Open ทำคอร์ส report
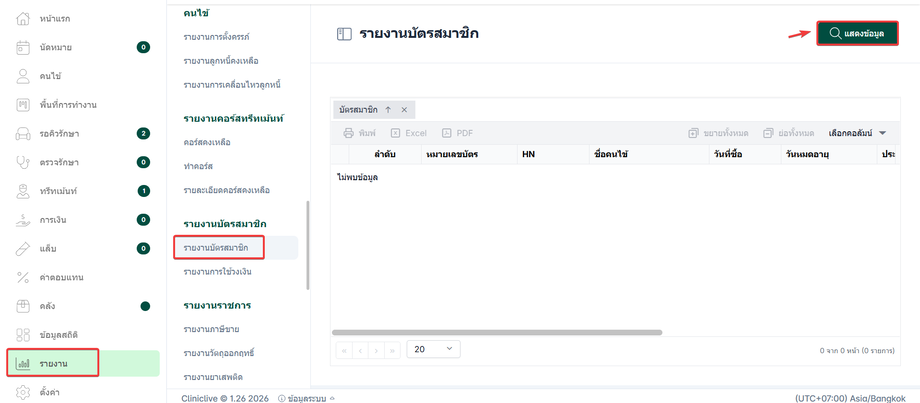The image size is (920, 403). (x=198, y=167)
